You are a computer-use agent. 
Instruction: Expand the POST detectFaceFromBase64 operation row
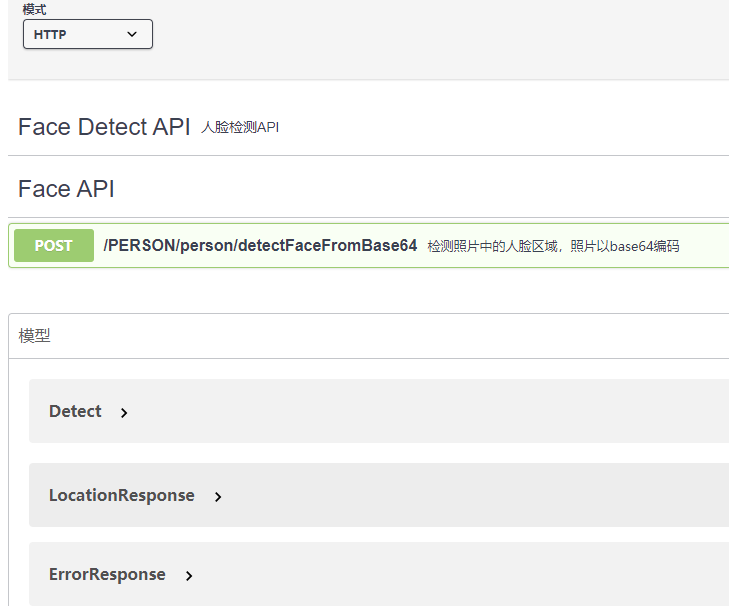pyautogui.click(x=369, y=246)
